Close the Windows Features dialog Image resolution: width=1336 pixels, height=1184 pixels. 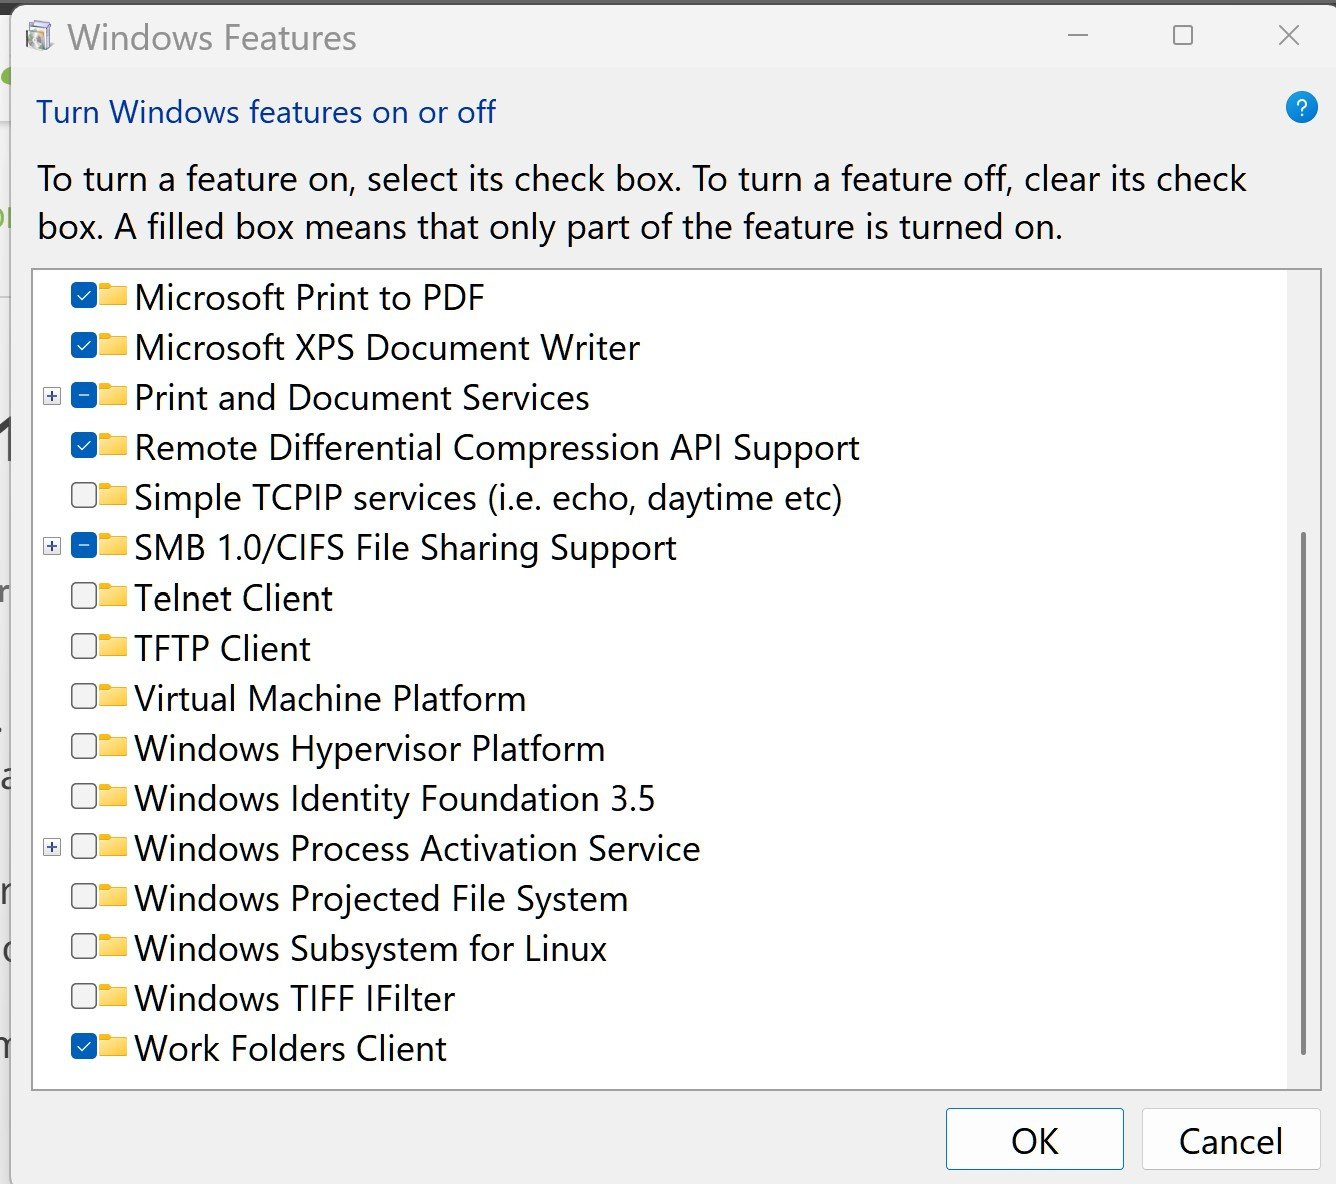point(1289,36)
